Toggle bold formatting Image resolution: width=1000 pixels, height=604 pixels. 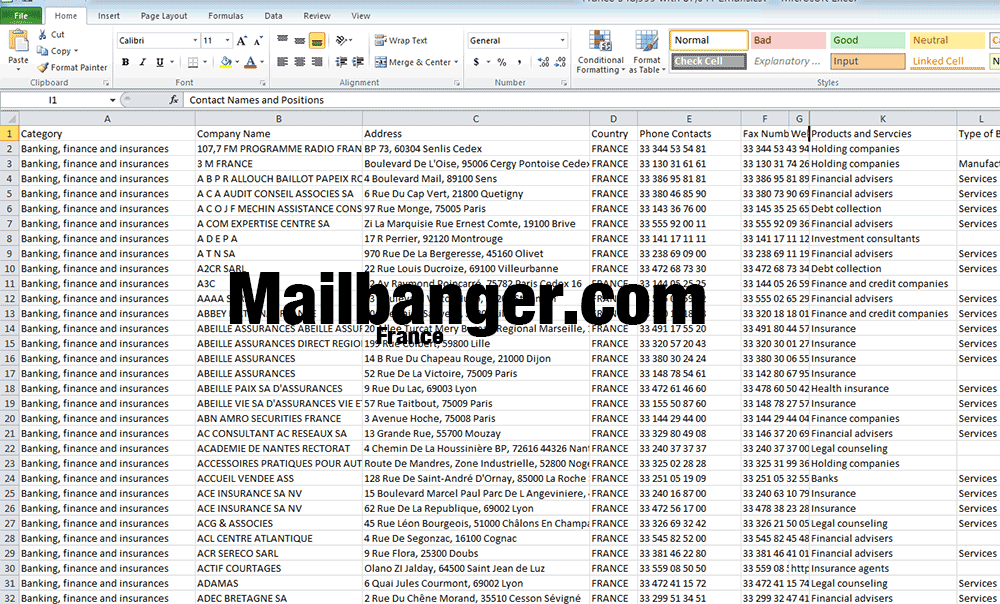point(126,62)
